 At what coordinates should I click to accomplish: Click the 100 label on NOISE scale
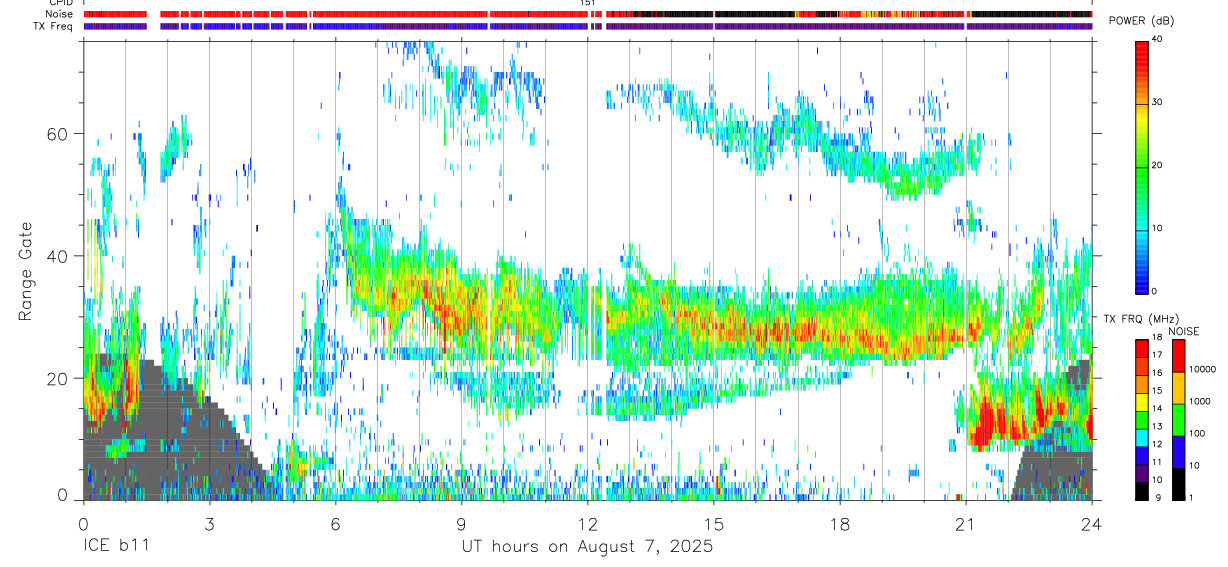1197,433
